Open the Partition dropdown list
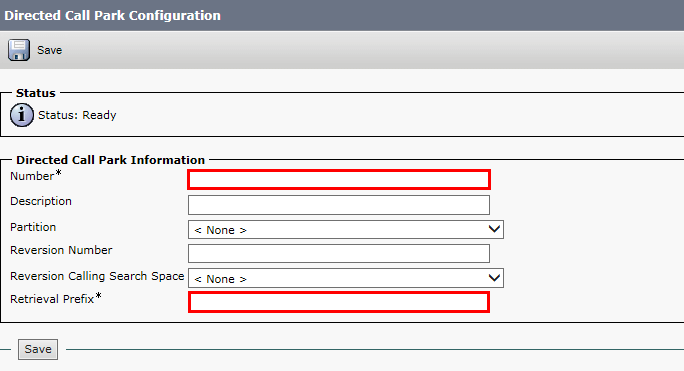The image size is (684, 371). (x=346, y=230)
